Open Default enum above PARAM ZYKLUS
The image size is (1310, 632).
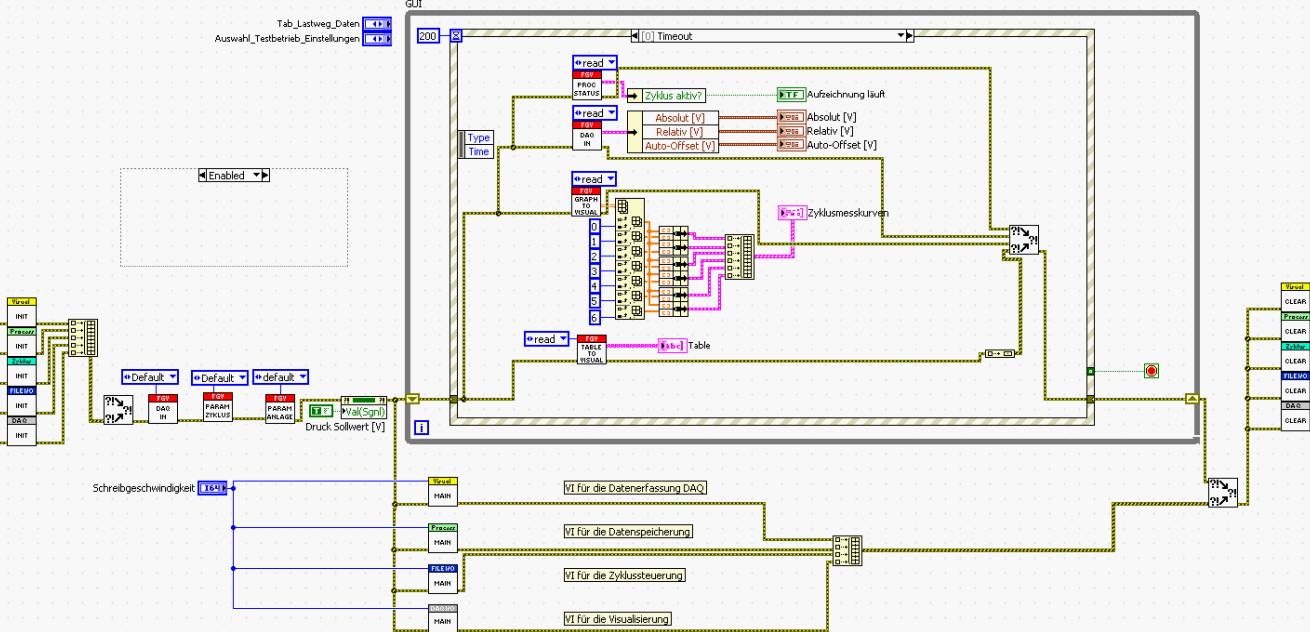pos(219,378)
